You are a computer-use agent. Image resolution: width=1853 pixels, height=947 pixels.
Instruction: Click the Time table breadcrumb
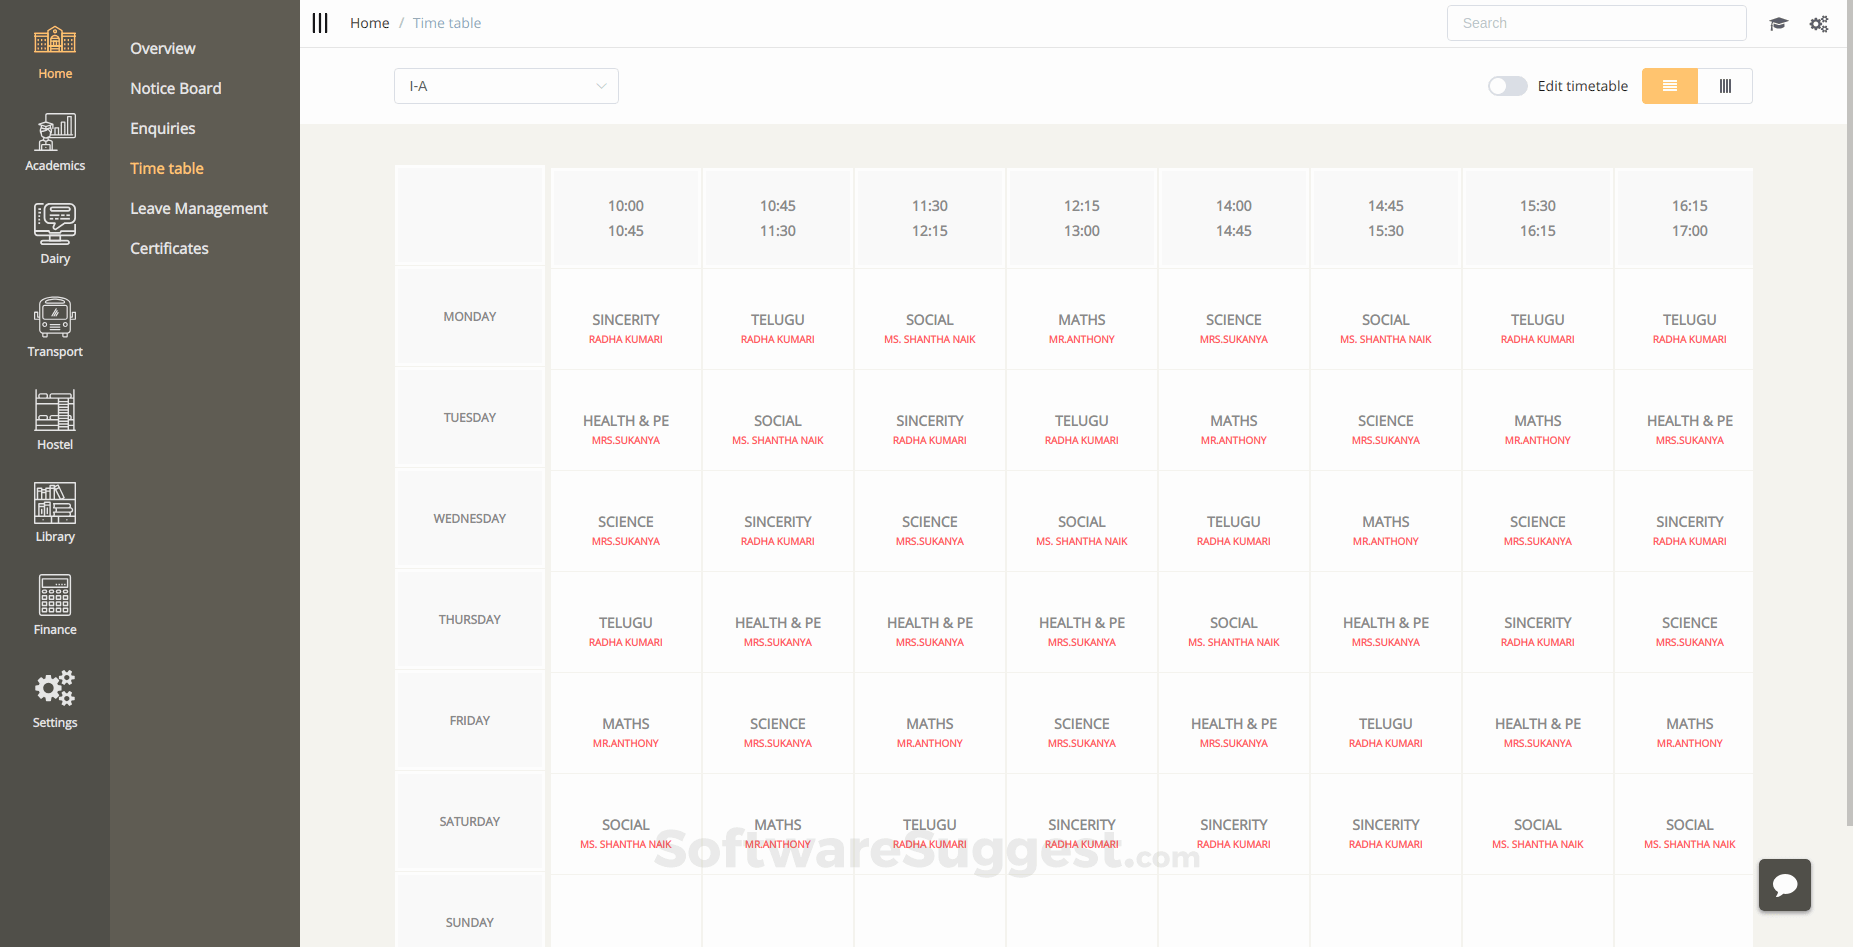(x=447, y=23)
